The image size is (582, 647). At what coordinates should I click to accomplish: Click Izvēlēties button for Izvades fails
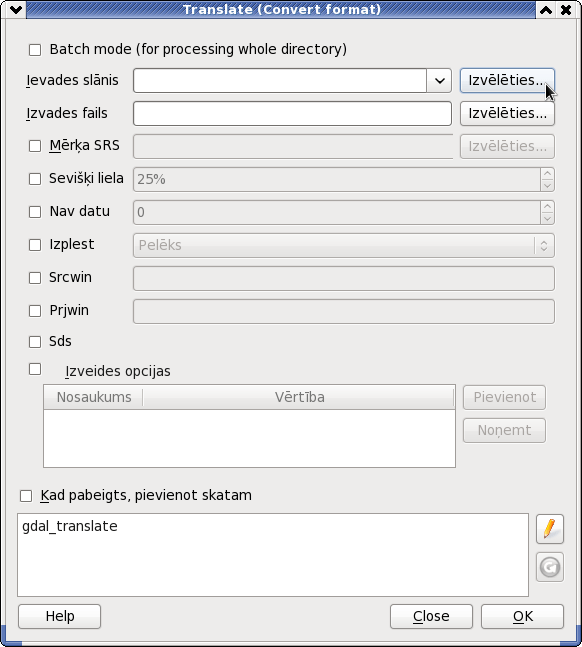(507, 113)
